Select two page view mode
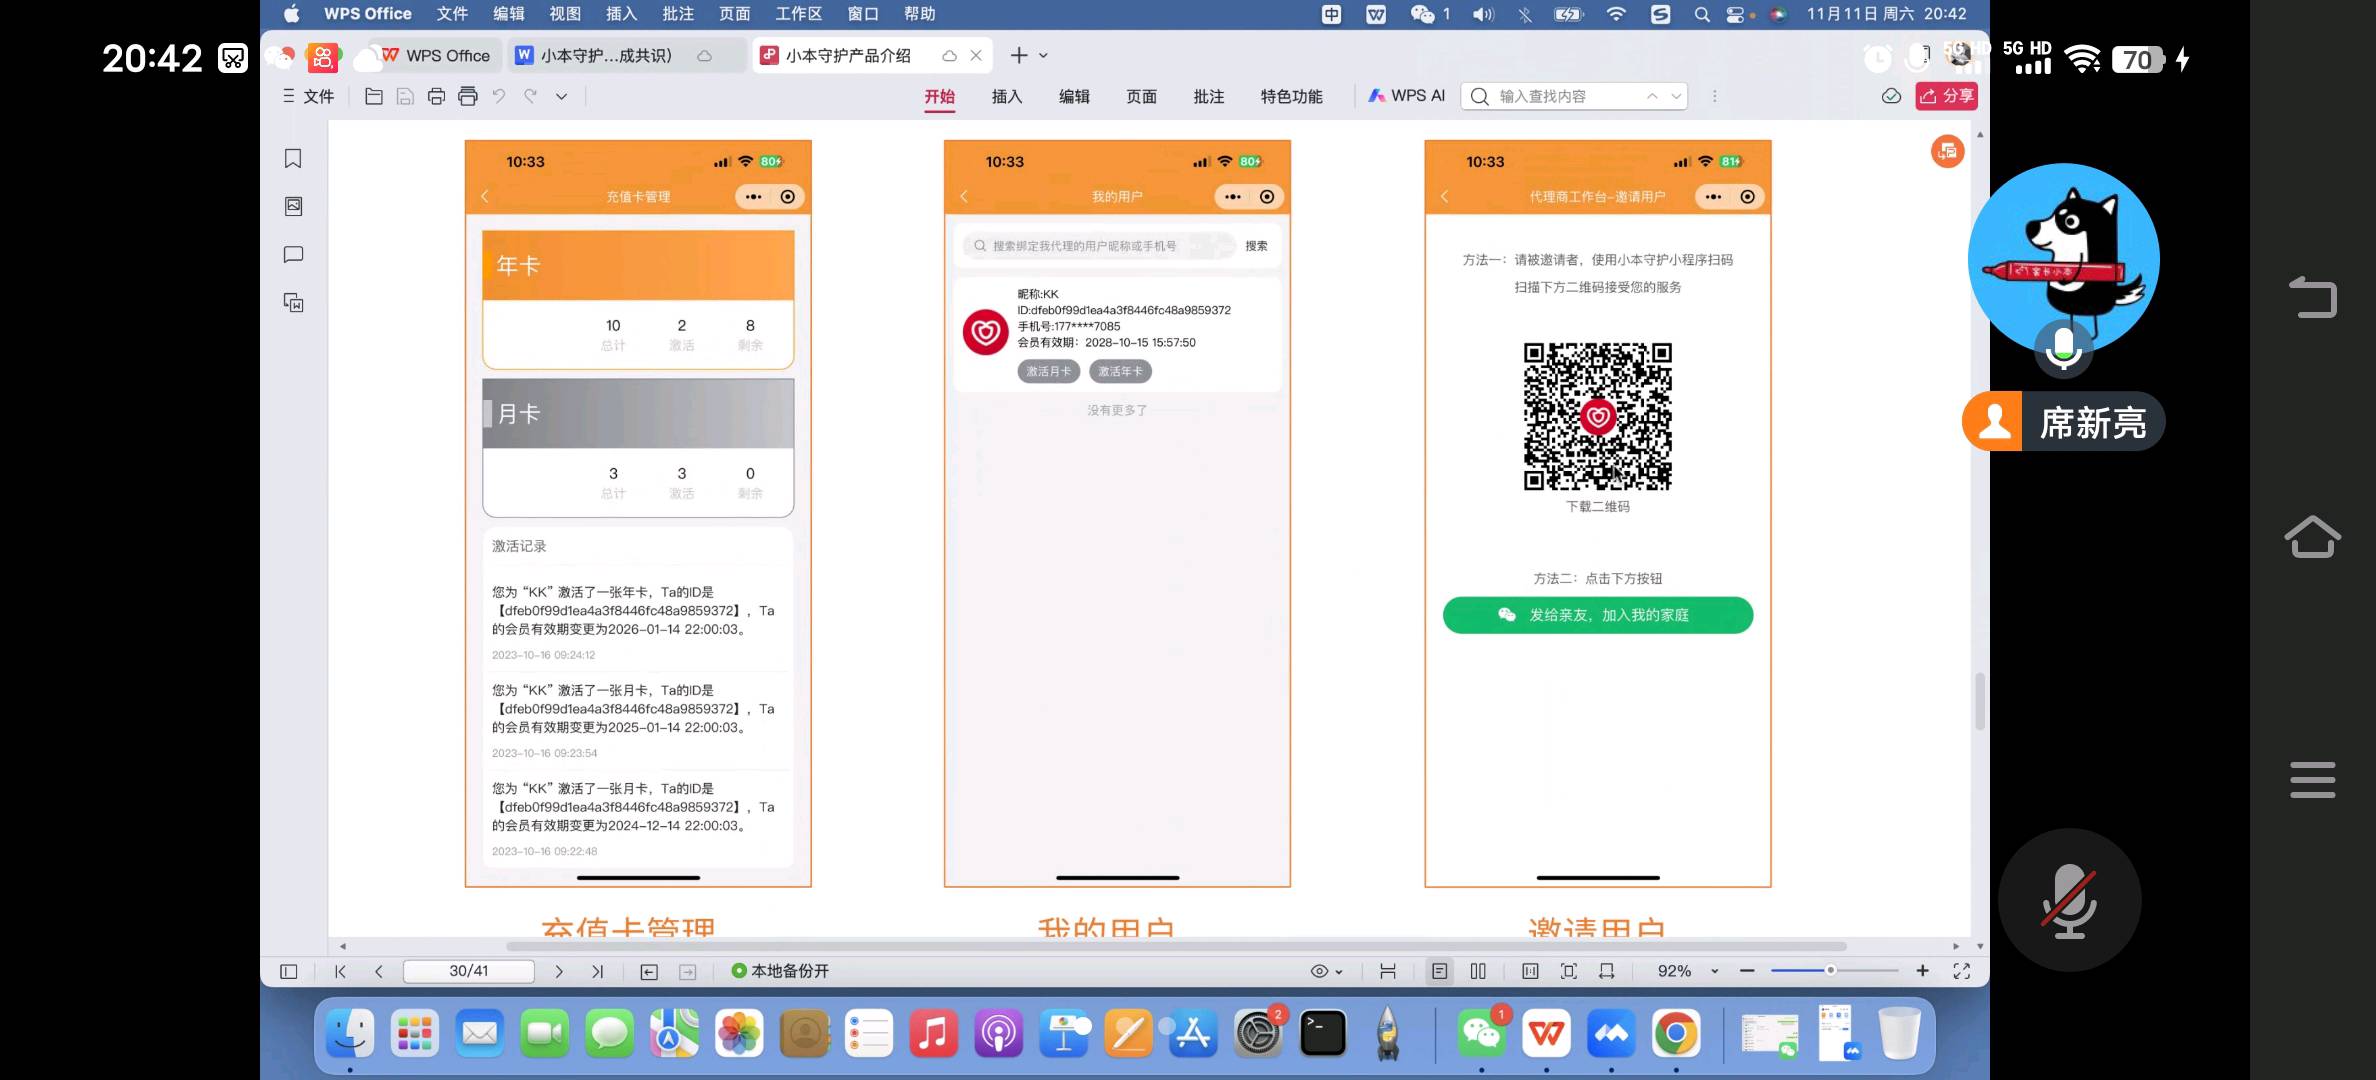Viewport: 2376px width, 1080px height. pos(1478,971)
